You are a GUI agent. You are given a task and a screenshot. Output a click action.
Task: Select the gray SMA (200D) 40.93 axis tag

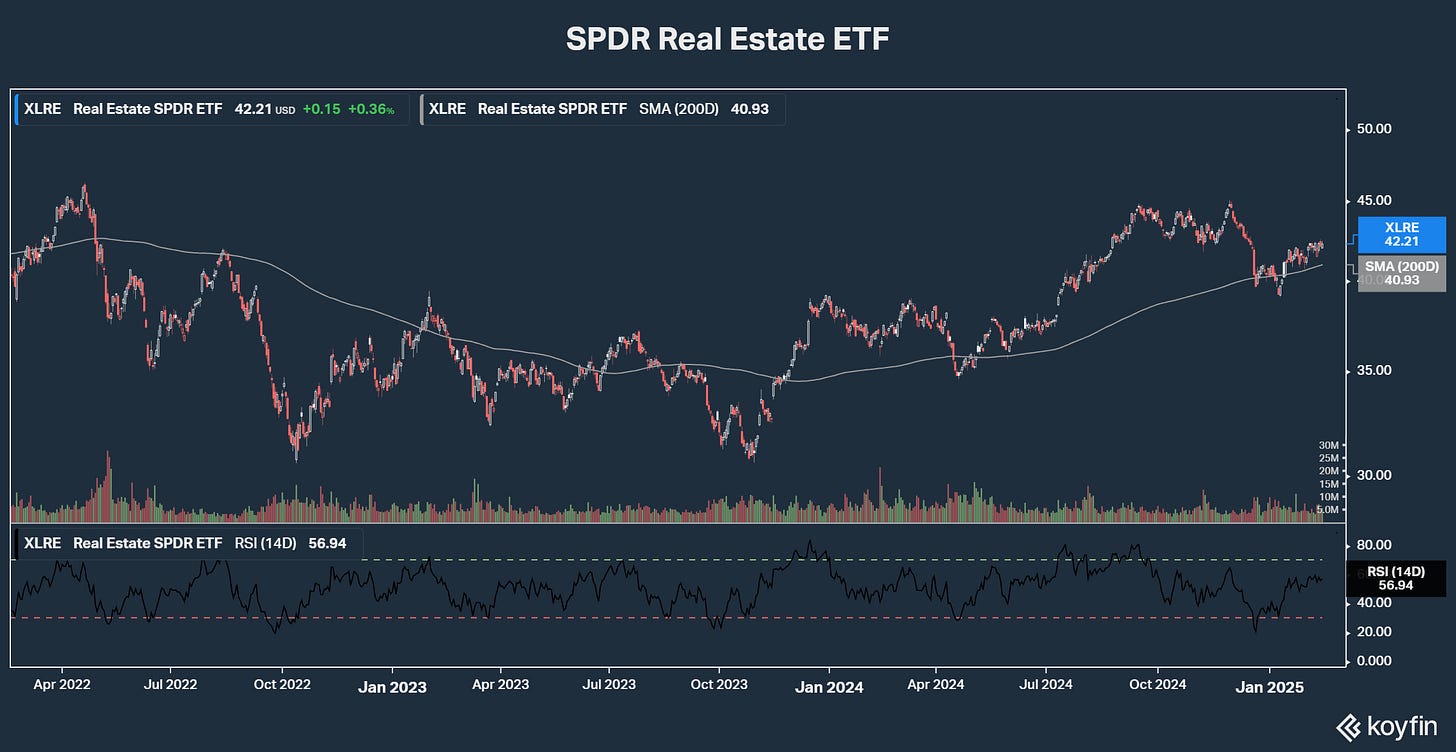1400,274
